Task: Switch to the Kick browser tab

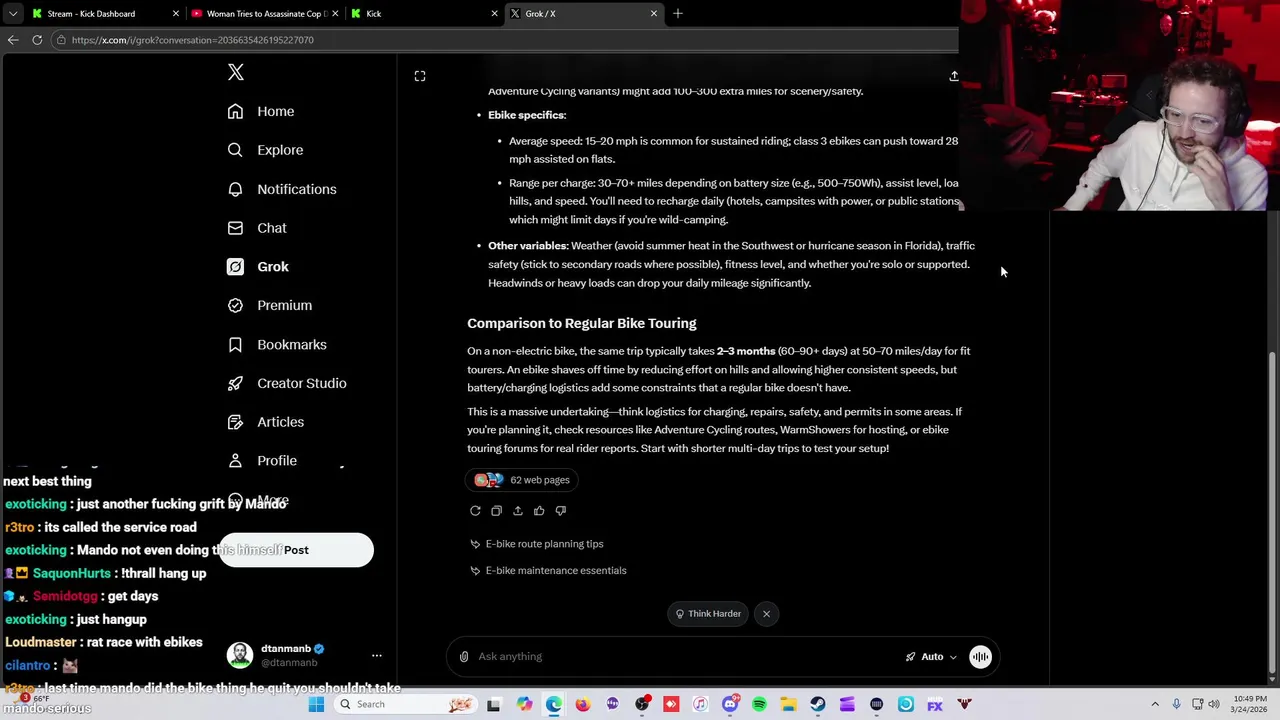Action: click(424, 14)
